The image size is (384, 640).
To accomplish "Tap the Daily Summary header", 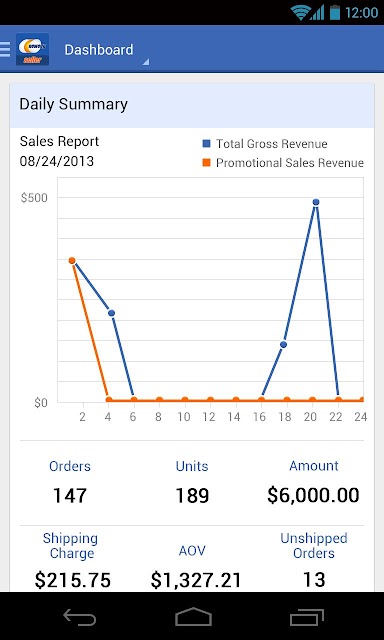I will (x=192, y=105).
